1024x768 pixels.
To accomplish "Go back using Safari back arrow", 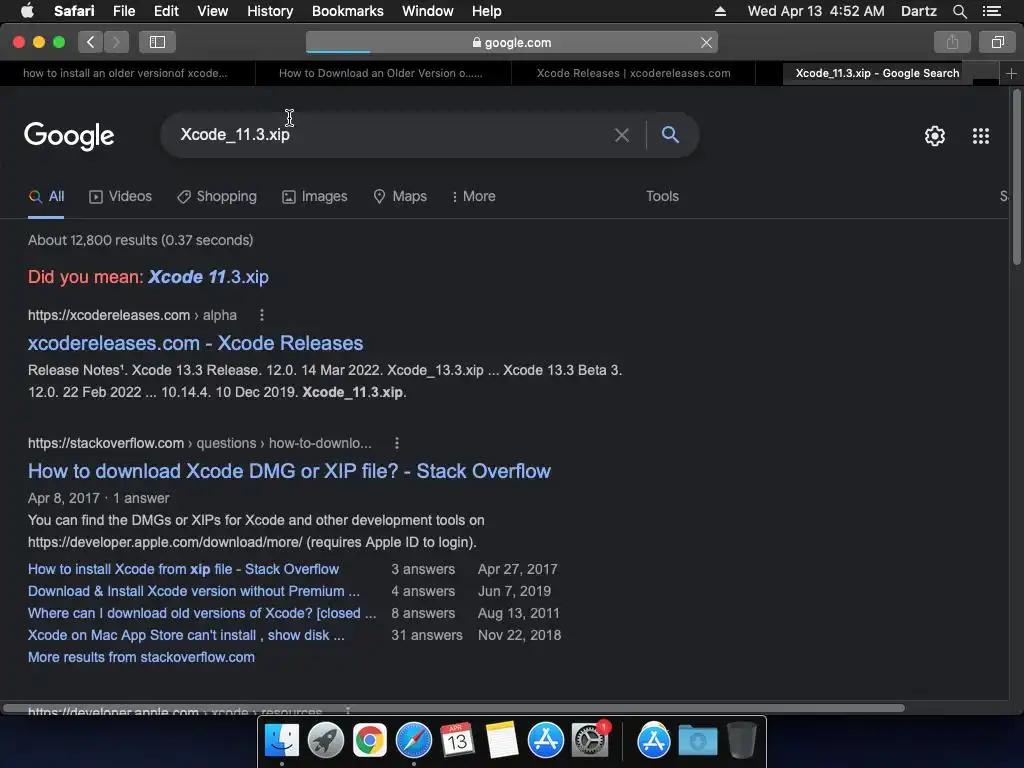I will click(91, 42).
